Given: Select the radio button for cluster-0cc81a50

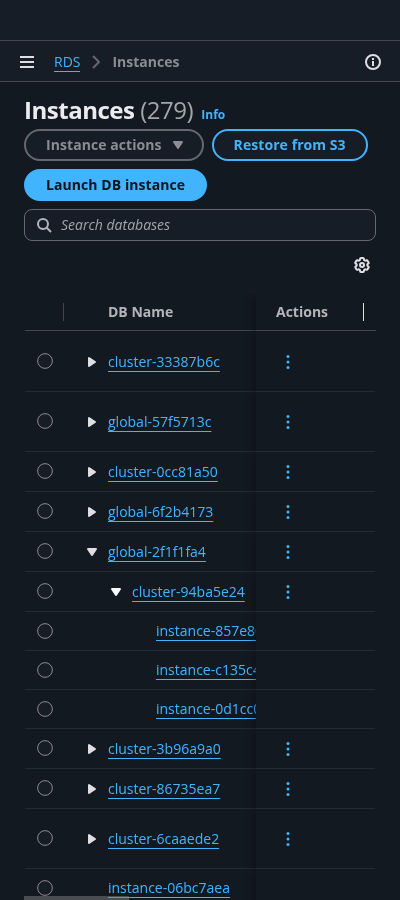Looking at the screenshot, I should click(45, 471).
